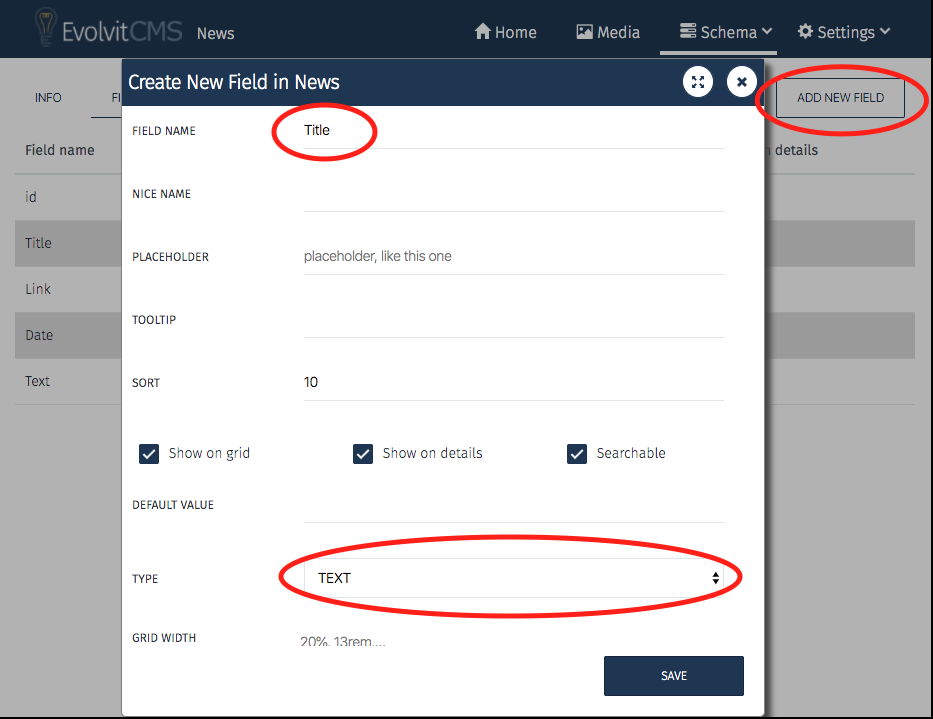Viewport: 933px width, 719px height.
Task: Toggle the Show on details checkbox
Action: click(363, 454)
